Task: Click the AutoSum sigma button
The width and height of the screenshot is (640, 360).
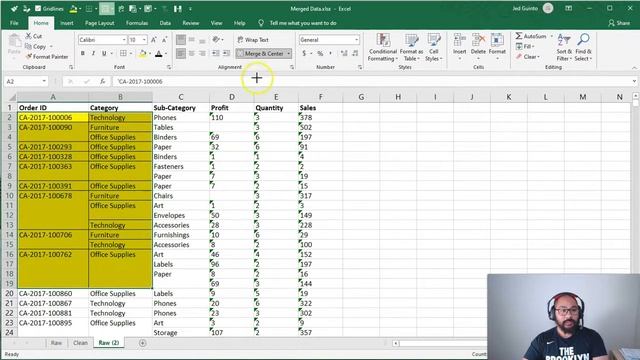Action: [530, 36]
